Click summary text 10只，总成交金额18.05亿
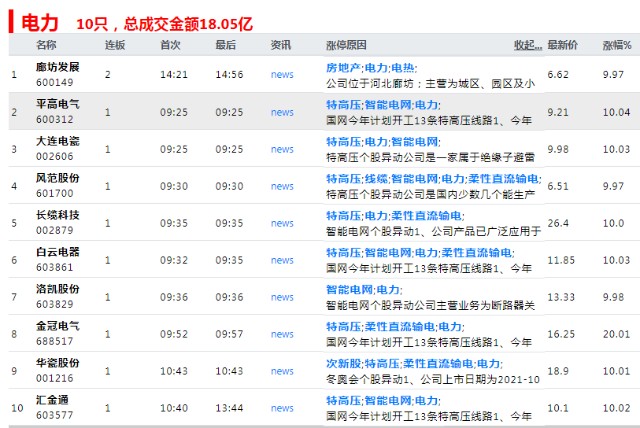The image size is (640, 428). 164,24
